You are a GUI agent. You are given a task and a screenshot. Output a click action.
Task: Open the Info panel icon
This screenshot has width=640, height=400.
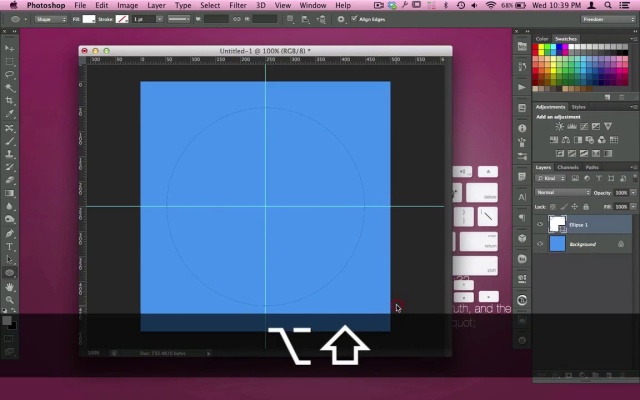522,128
